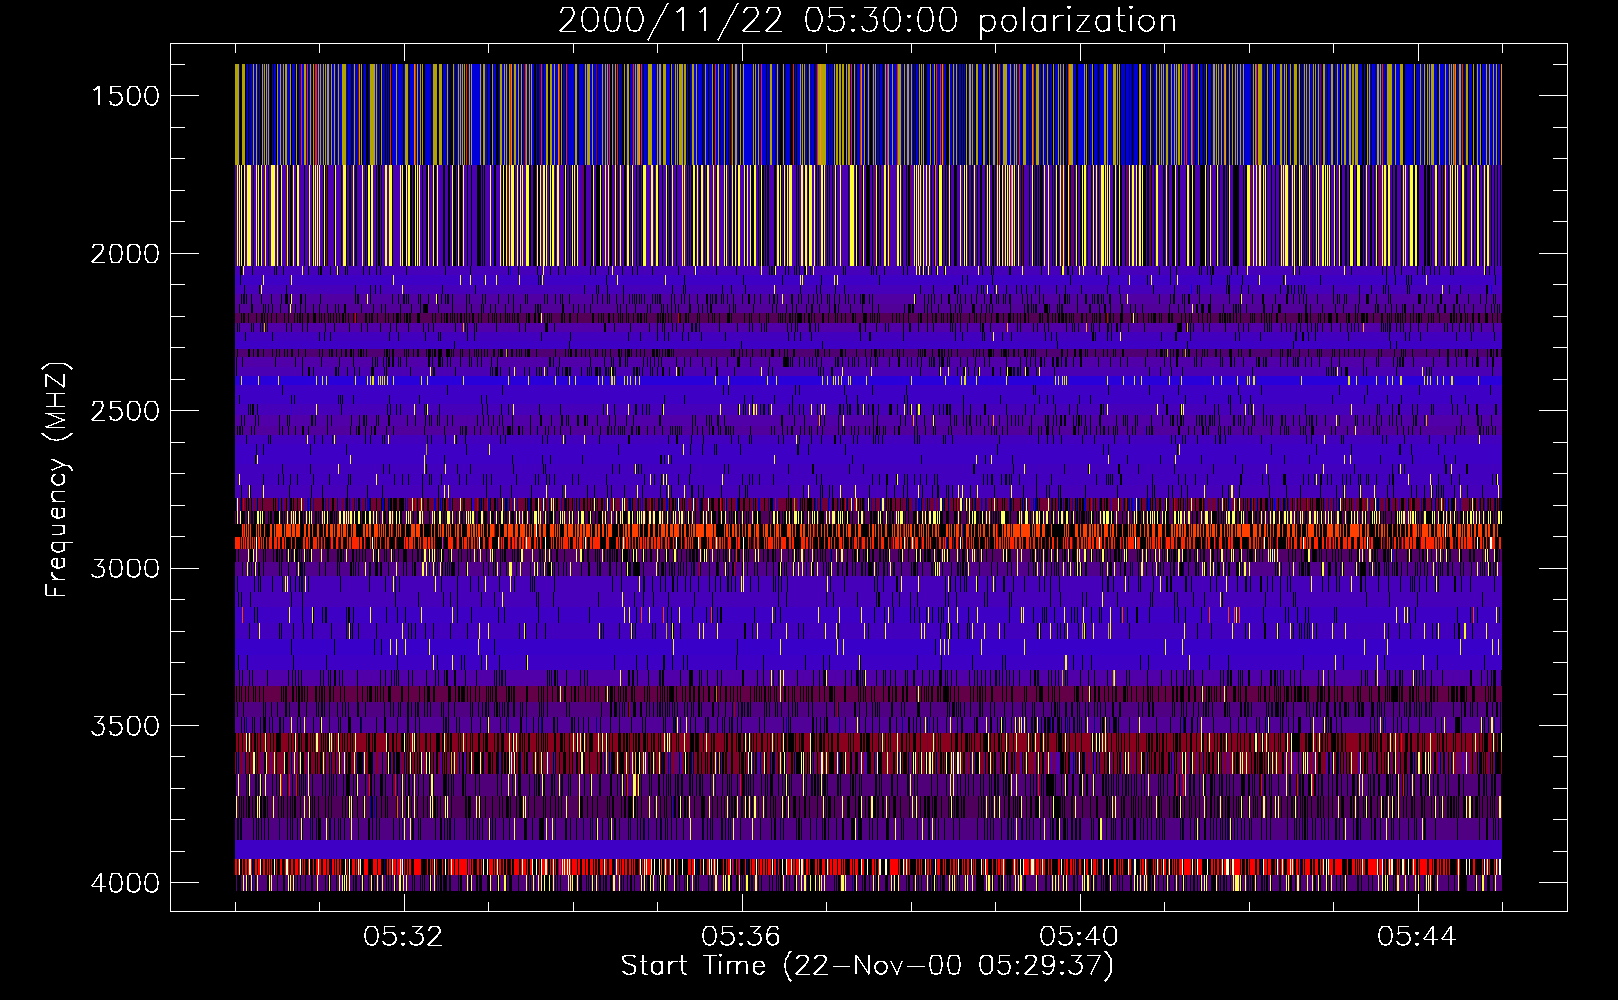This screenshot has height=1000, width=1618.
Task: Click the 05:40 time axis label
Action: [x=1079, y=937]
